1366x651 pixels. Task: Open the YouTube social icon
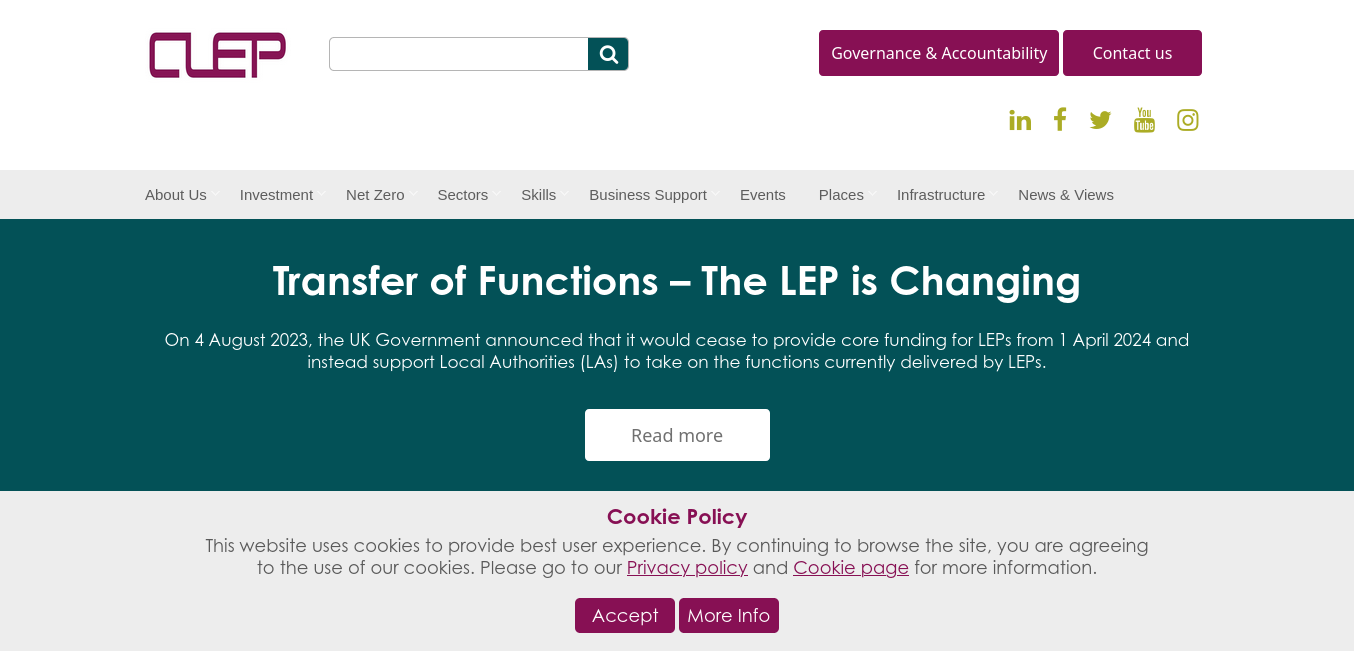pos(1144,121)
